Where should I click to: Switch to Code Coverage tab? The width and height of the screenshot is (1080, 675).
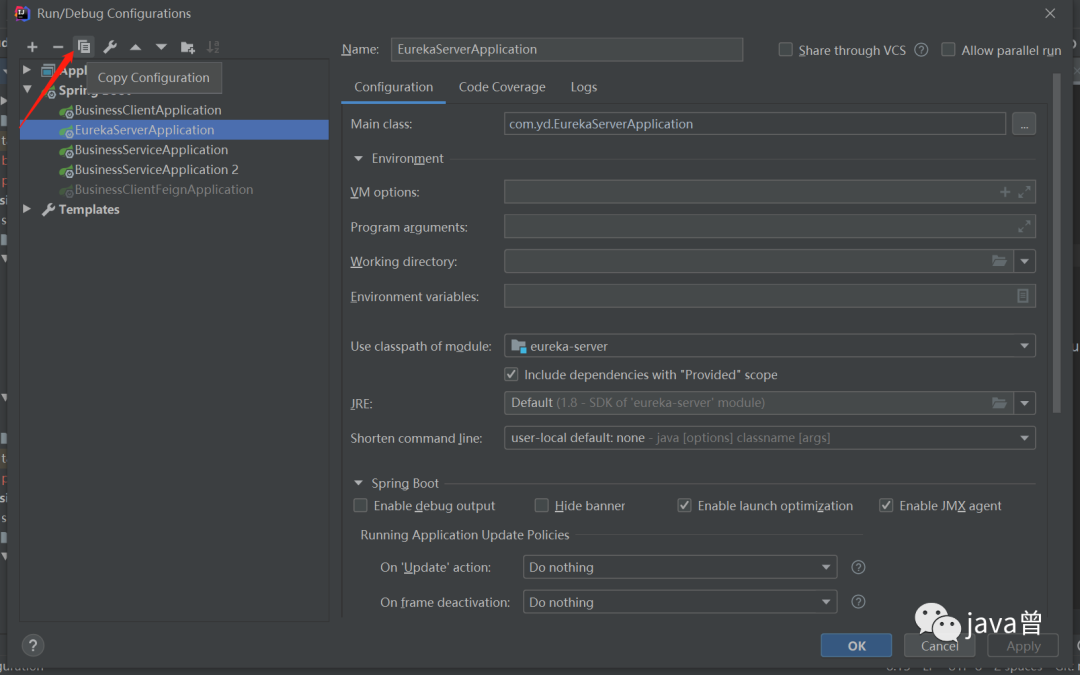[x=502, y=87]
